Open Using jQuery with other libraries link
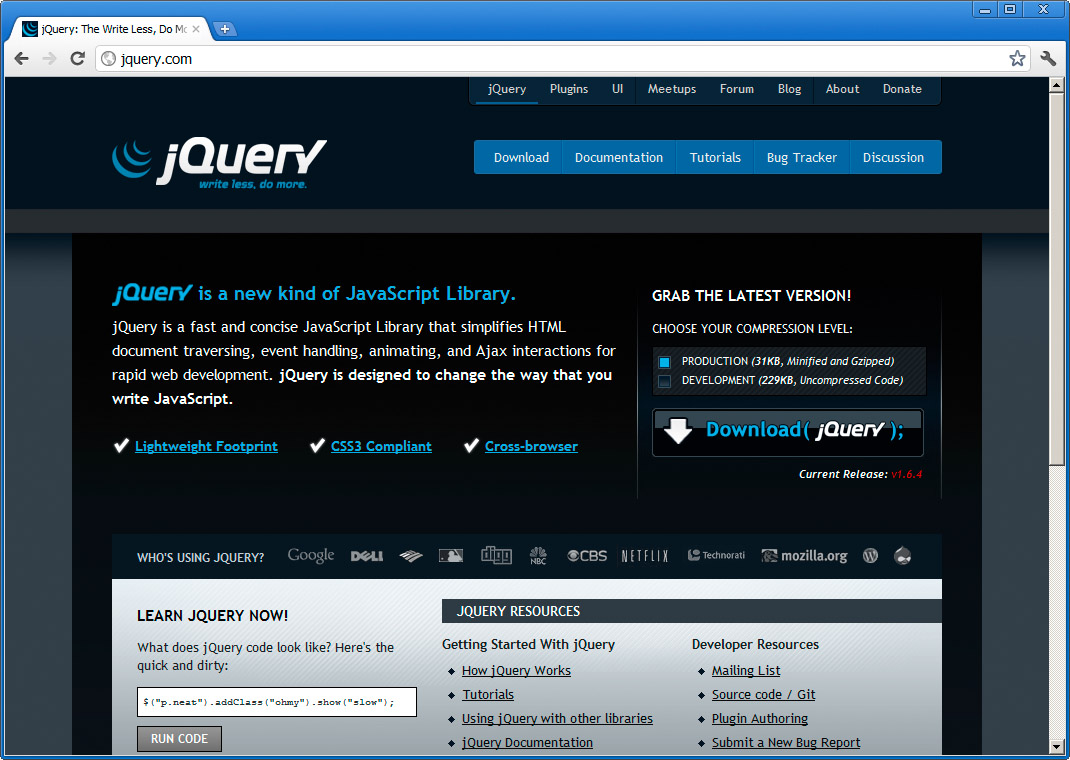Image resolution: width=1070 pixels, height=760 pixels. point(558,718)
